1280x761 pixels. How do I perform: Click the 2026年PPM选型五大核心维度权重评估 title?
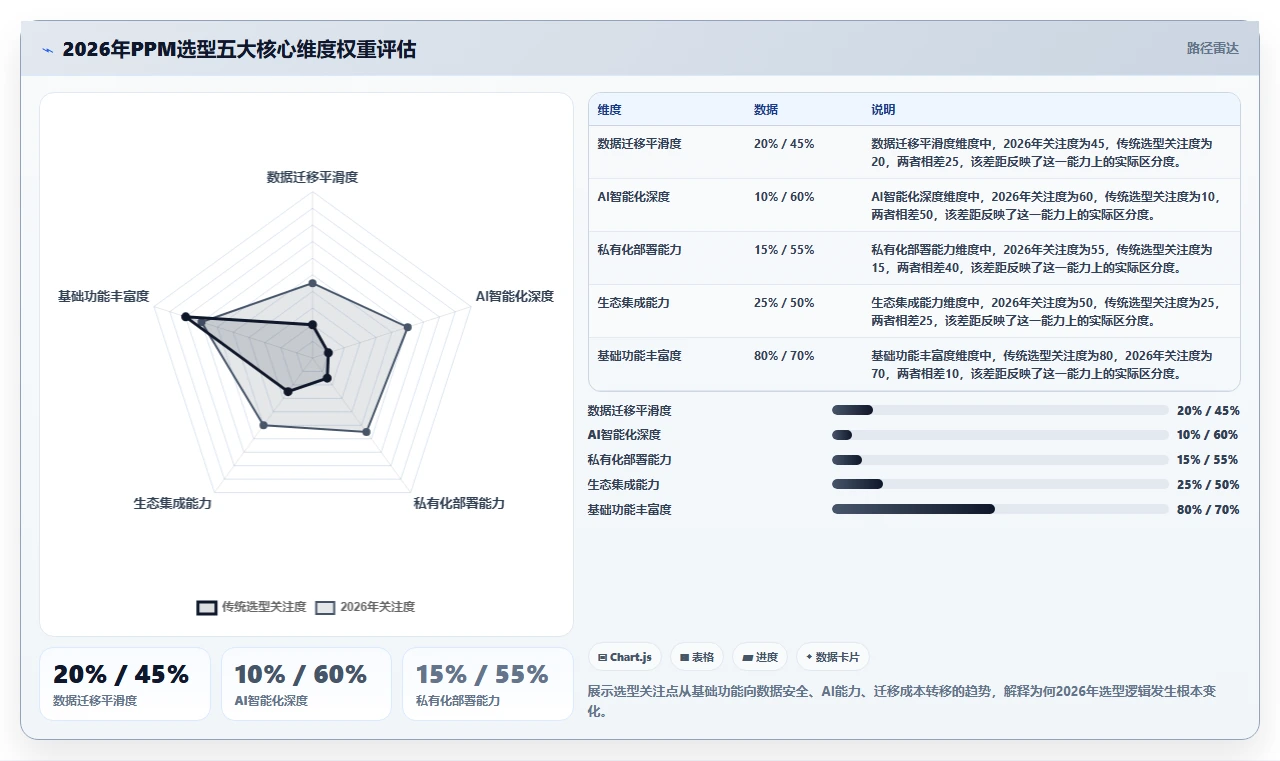pyautogui.click(x=239, y=50)
